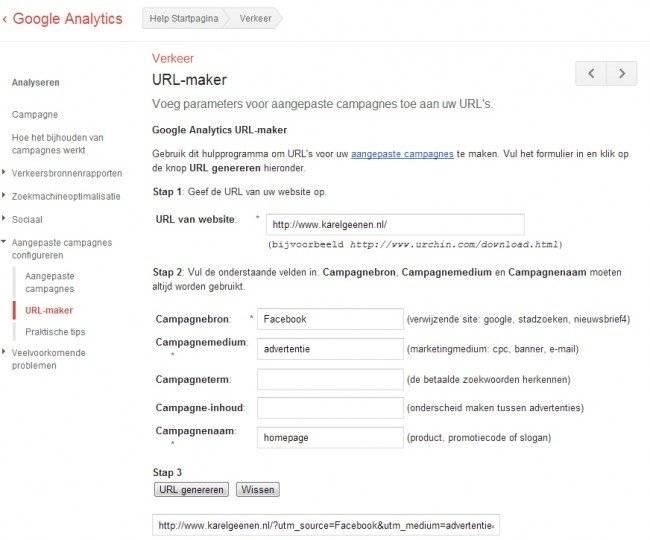Open Verkeer breadcrumb
The image size is (650, 540).
tap(255, 18)
